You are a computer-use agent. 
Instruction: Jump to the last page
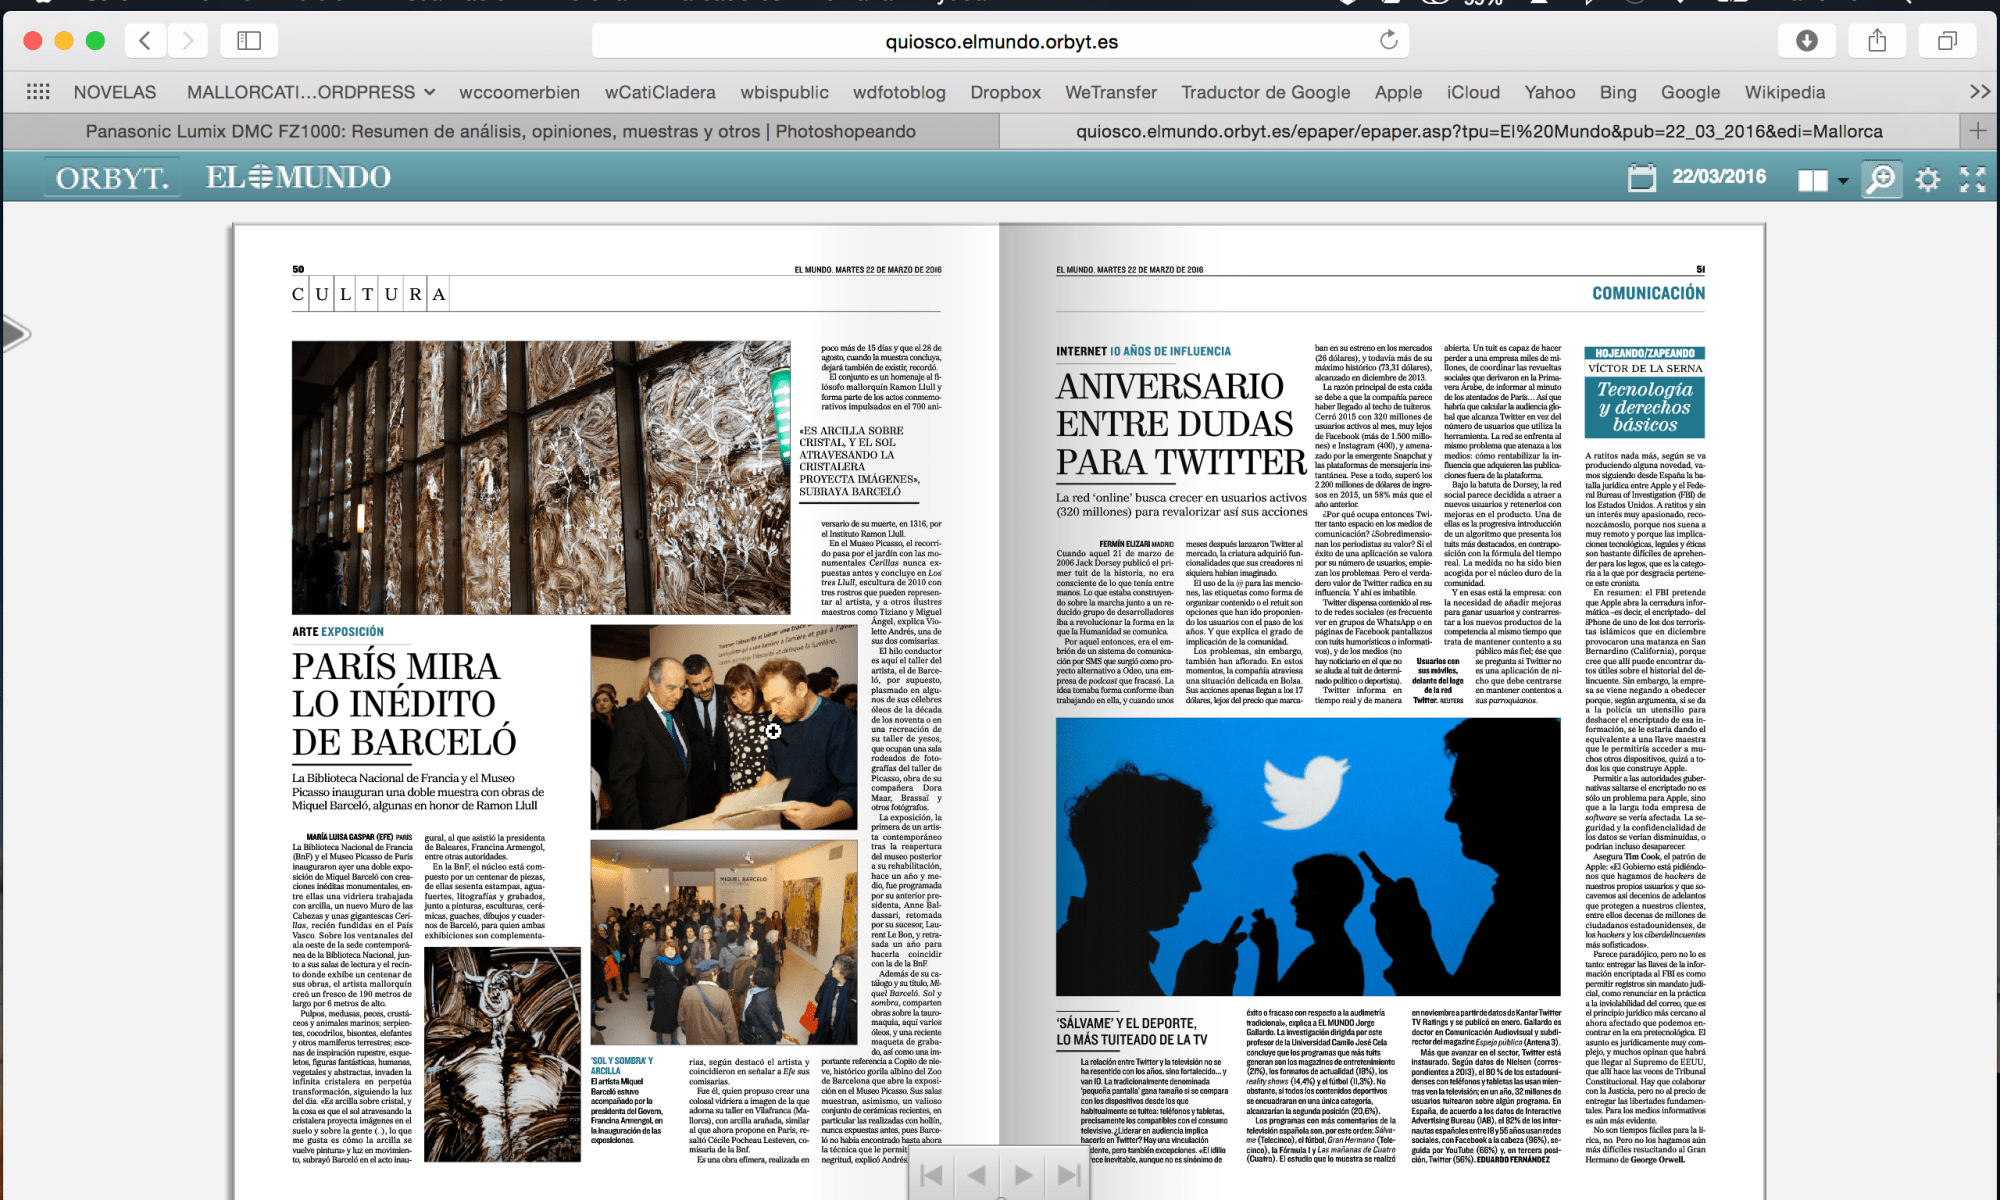(x=1069, y=1175)
